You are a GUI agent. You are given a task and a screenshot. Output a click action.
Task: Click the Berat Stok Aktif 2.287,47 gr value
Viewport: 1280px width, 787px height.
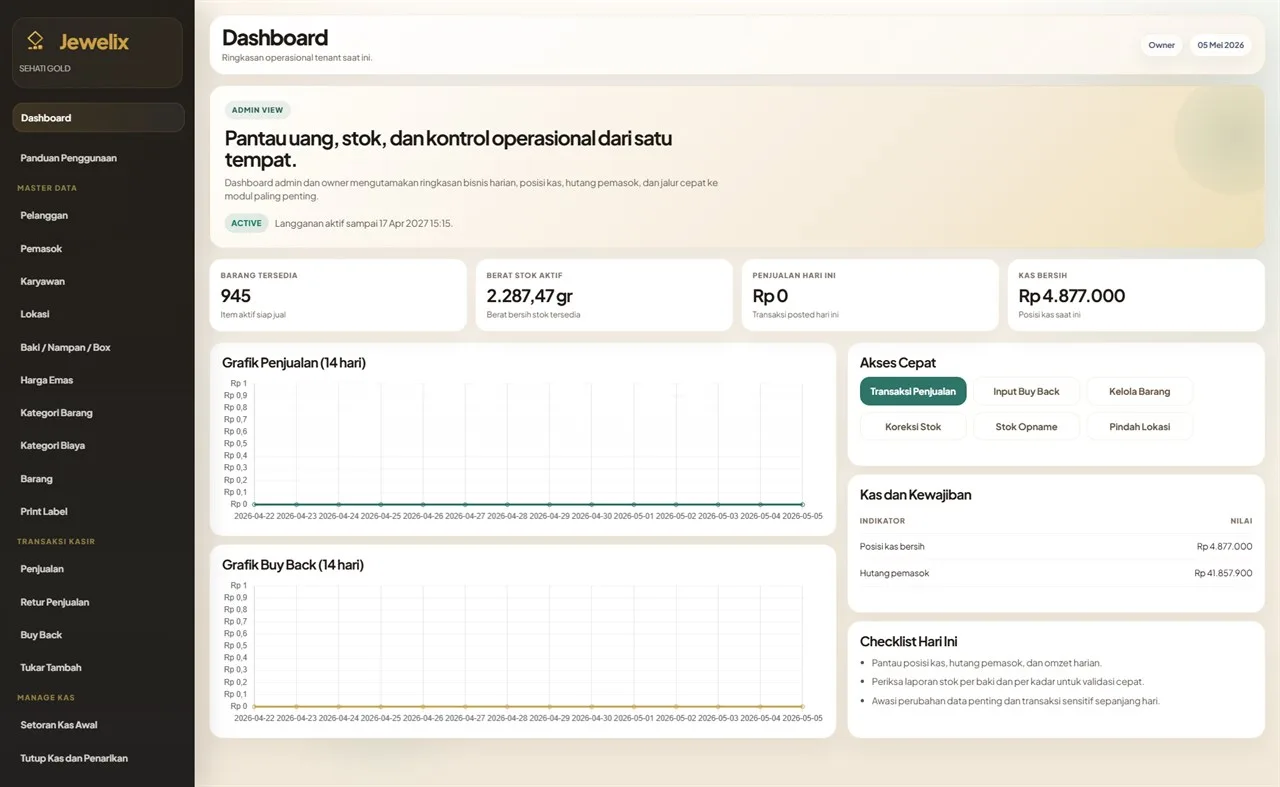click(x=530, y=296)
